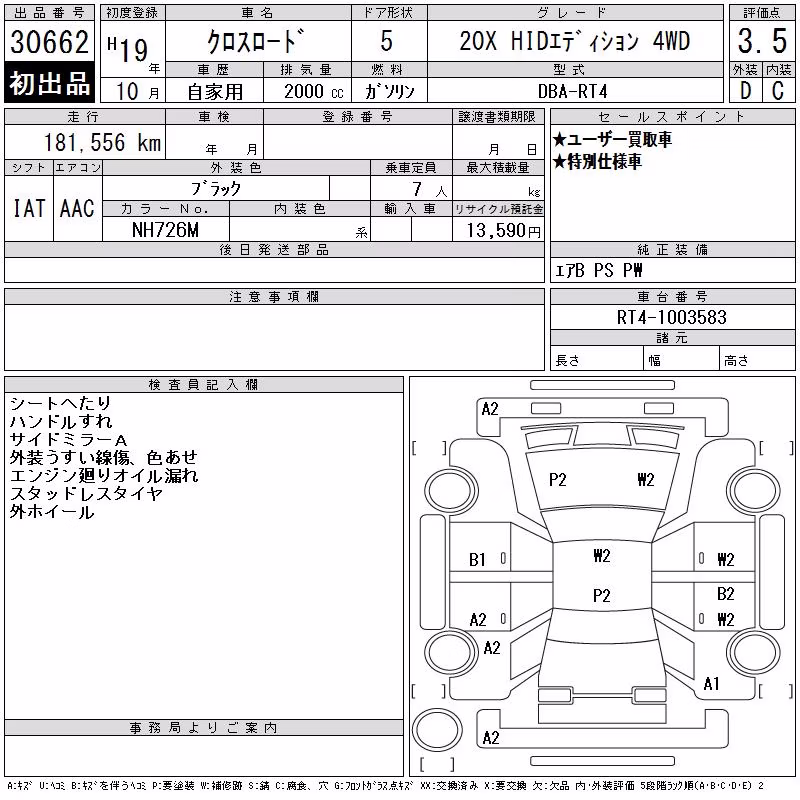The height and width of the screenshot is (800, 800).
Task: Click the 幅 dimension cell
Action: [681, 358]
